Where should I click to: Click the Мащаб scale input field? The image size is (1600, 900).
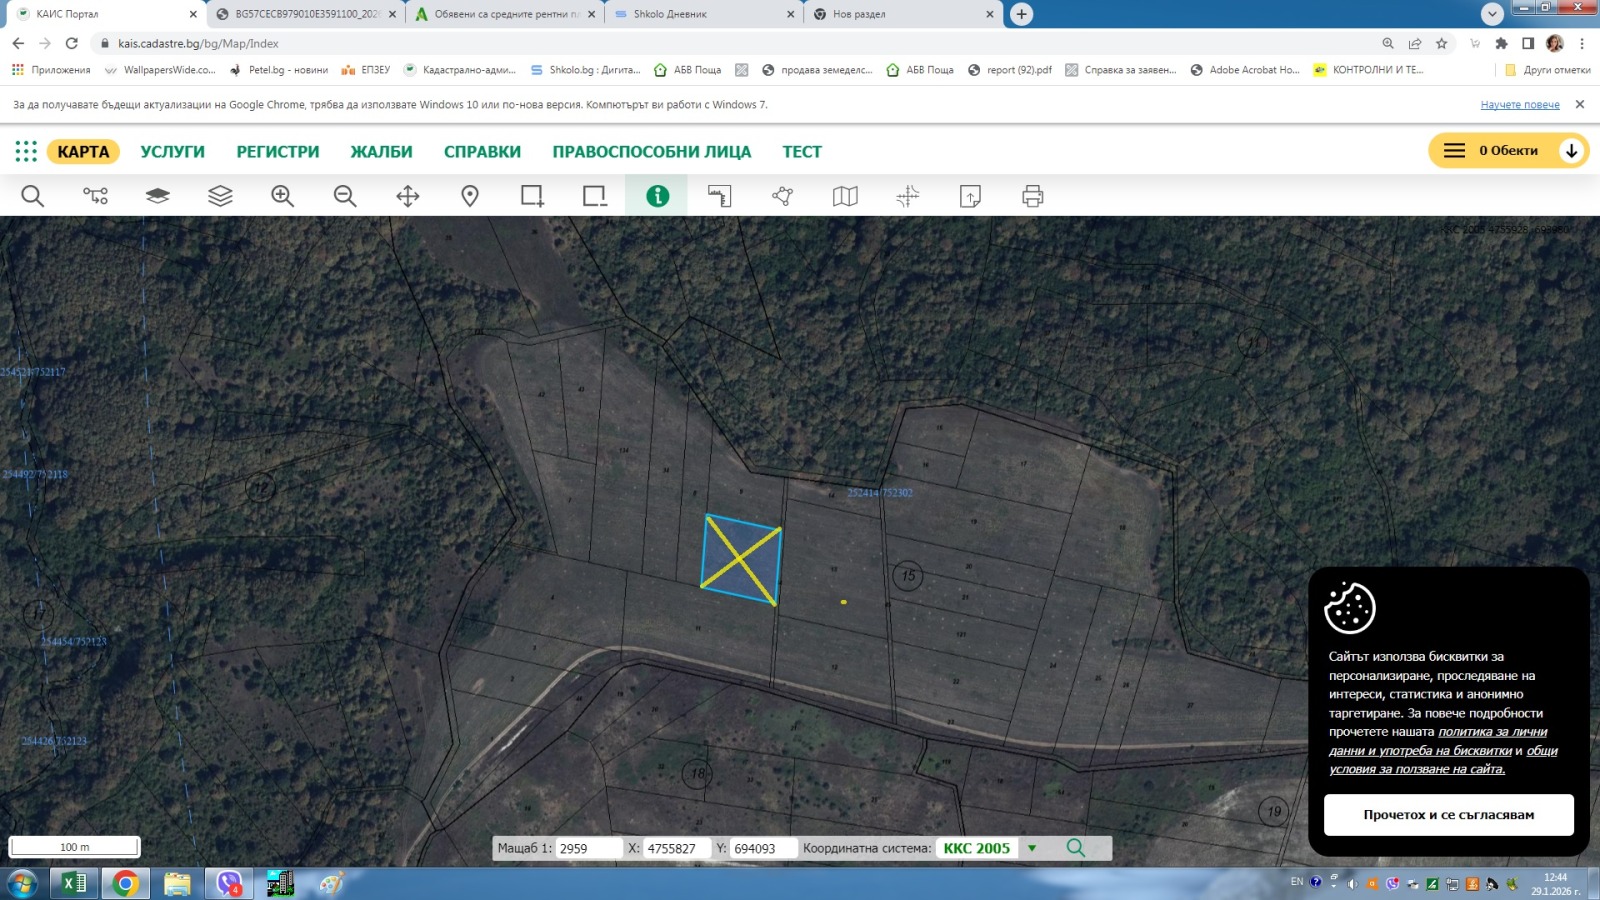[x=588, y=848]
